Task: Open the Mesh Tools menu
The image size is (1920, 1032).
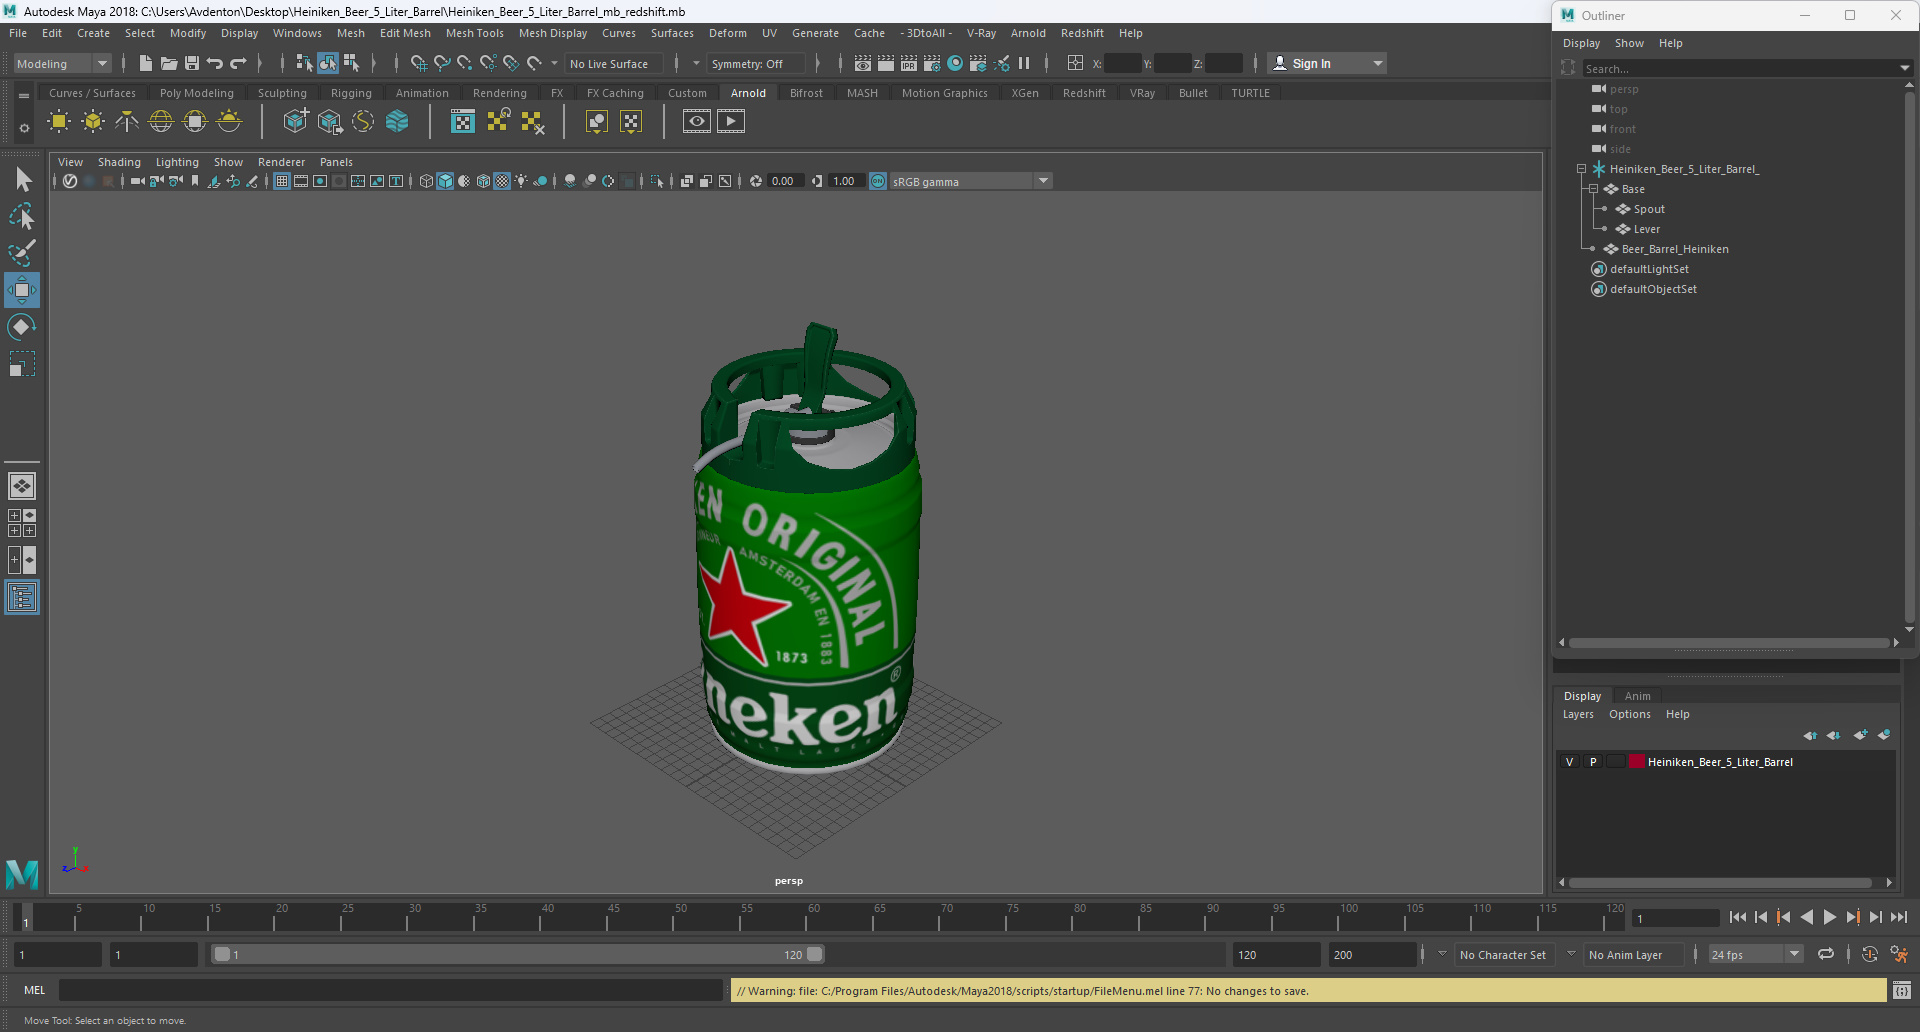Action: tap(474, 33)
